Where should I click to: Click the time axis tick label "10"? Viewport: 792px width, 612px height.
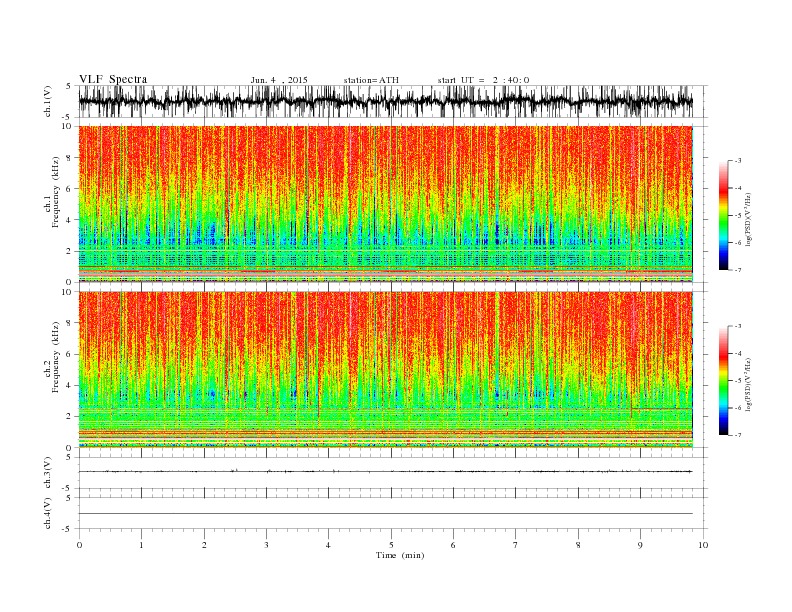(x=703, y=545)
